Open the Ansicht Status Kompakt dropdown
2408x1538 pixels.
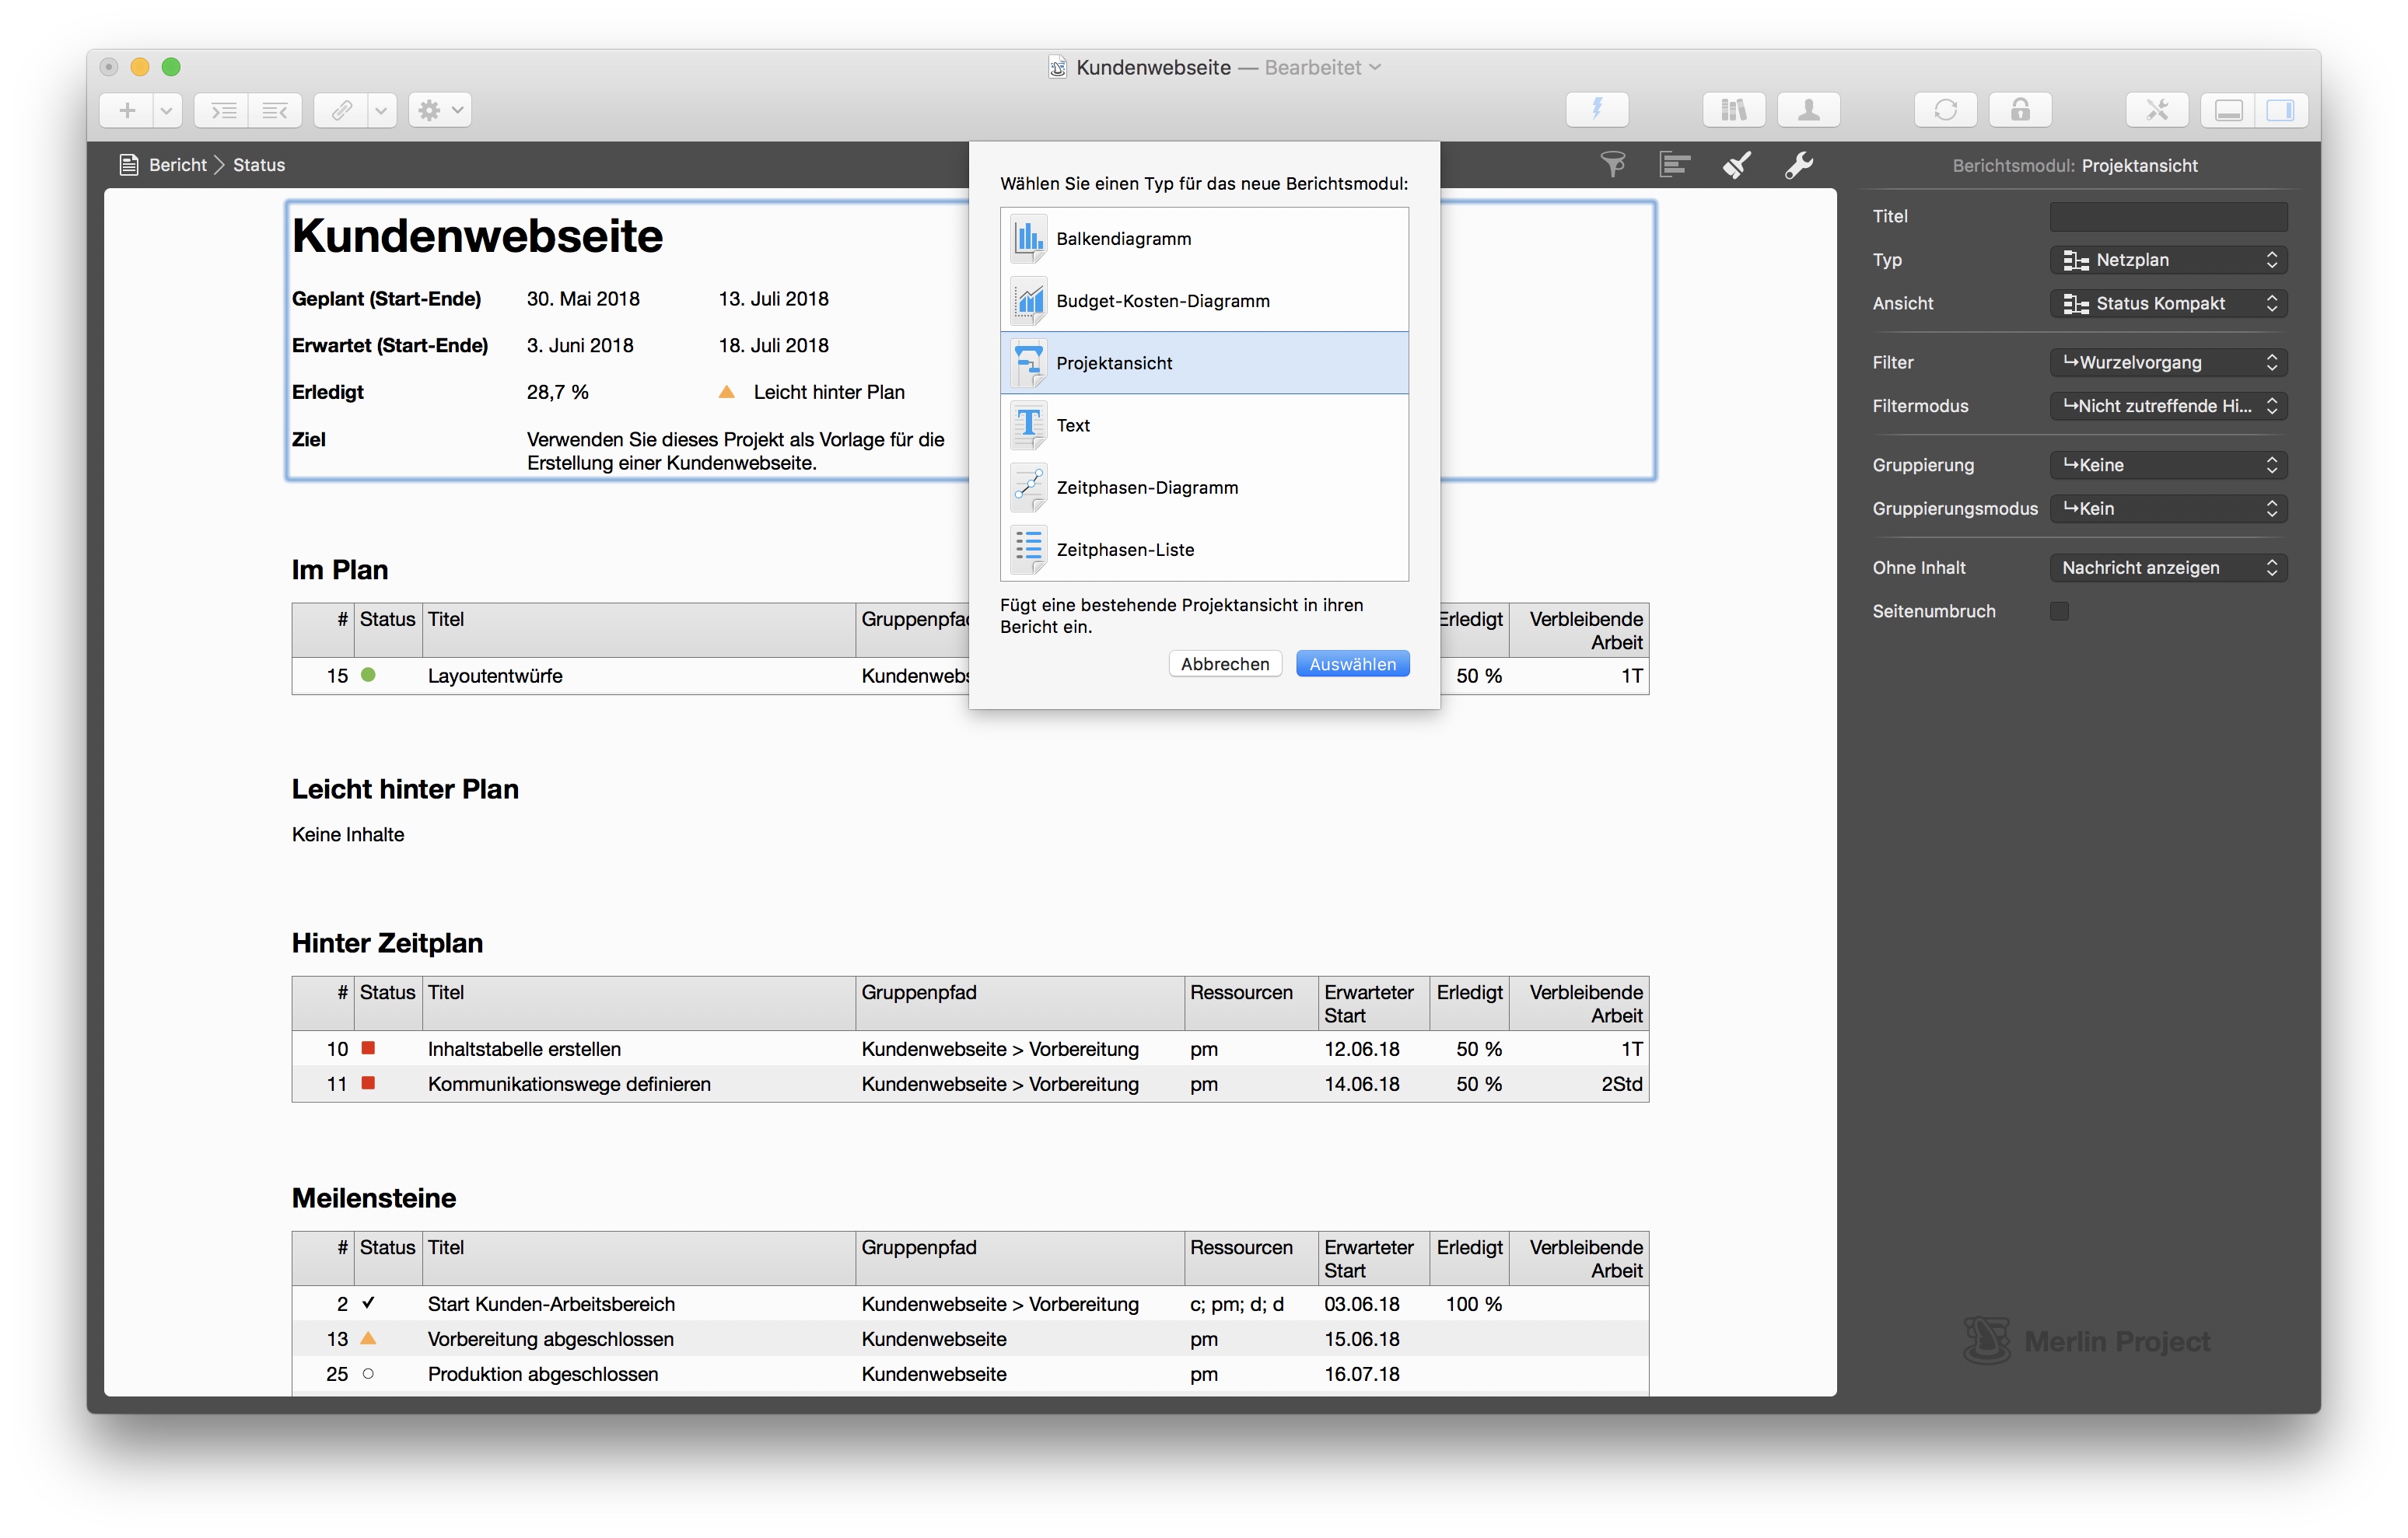coord(2168,303)
